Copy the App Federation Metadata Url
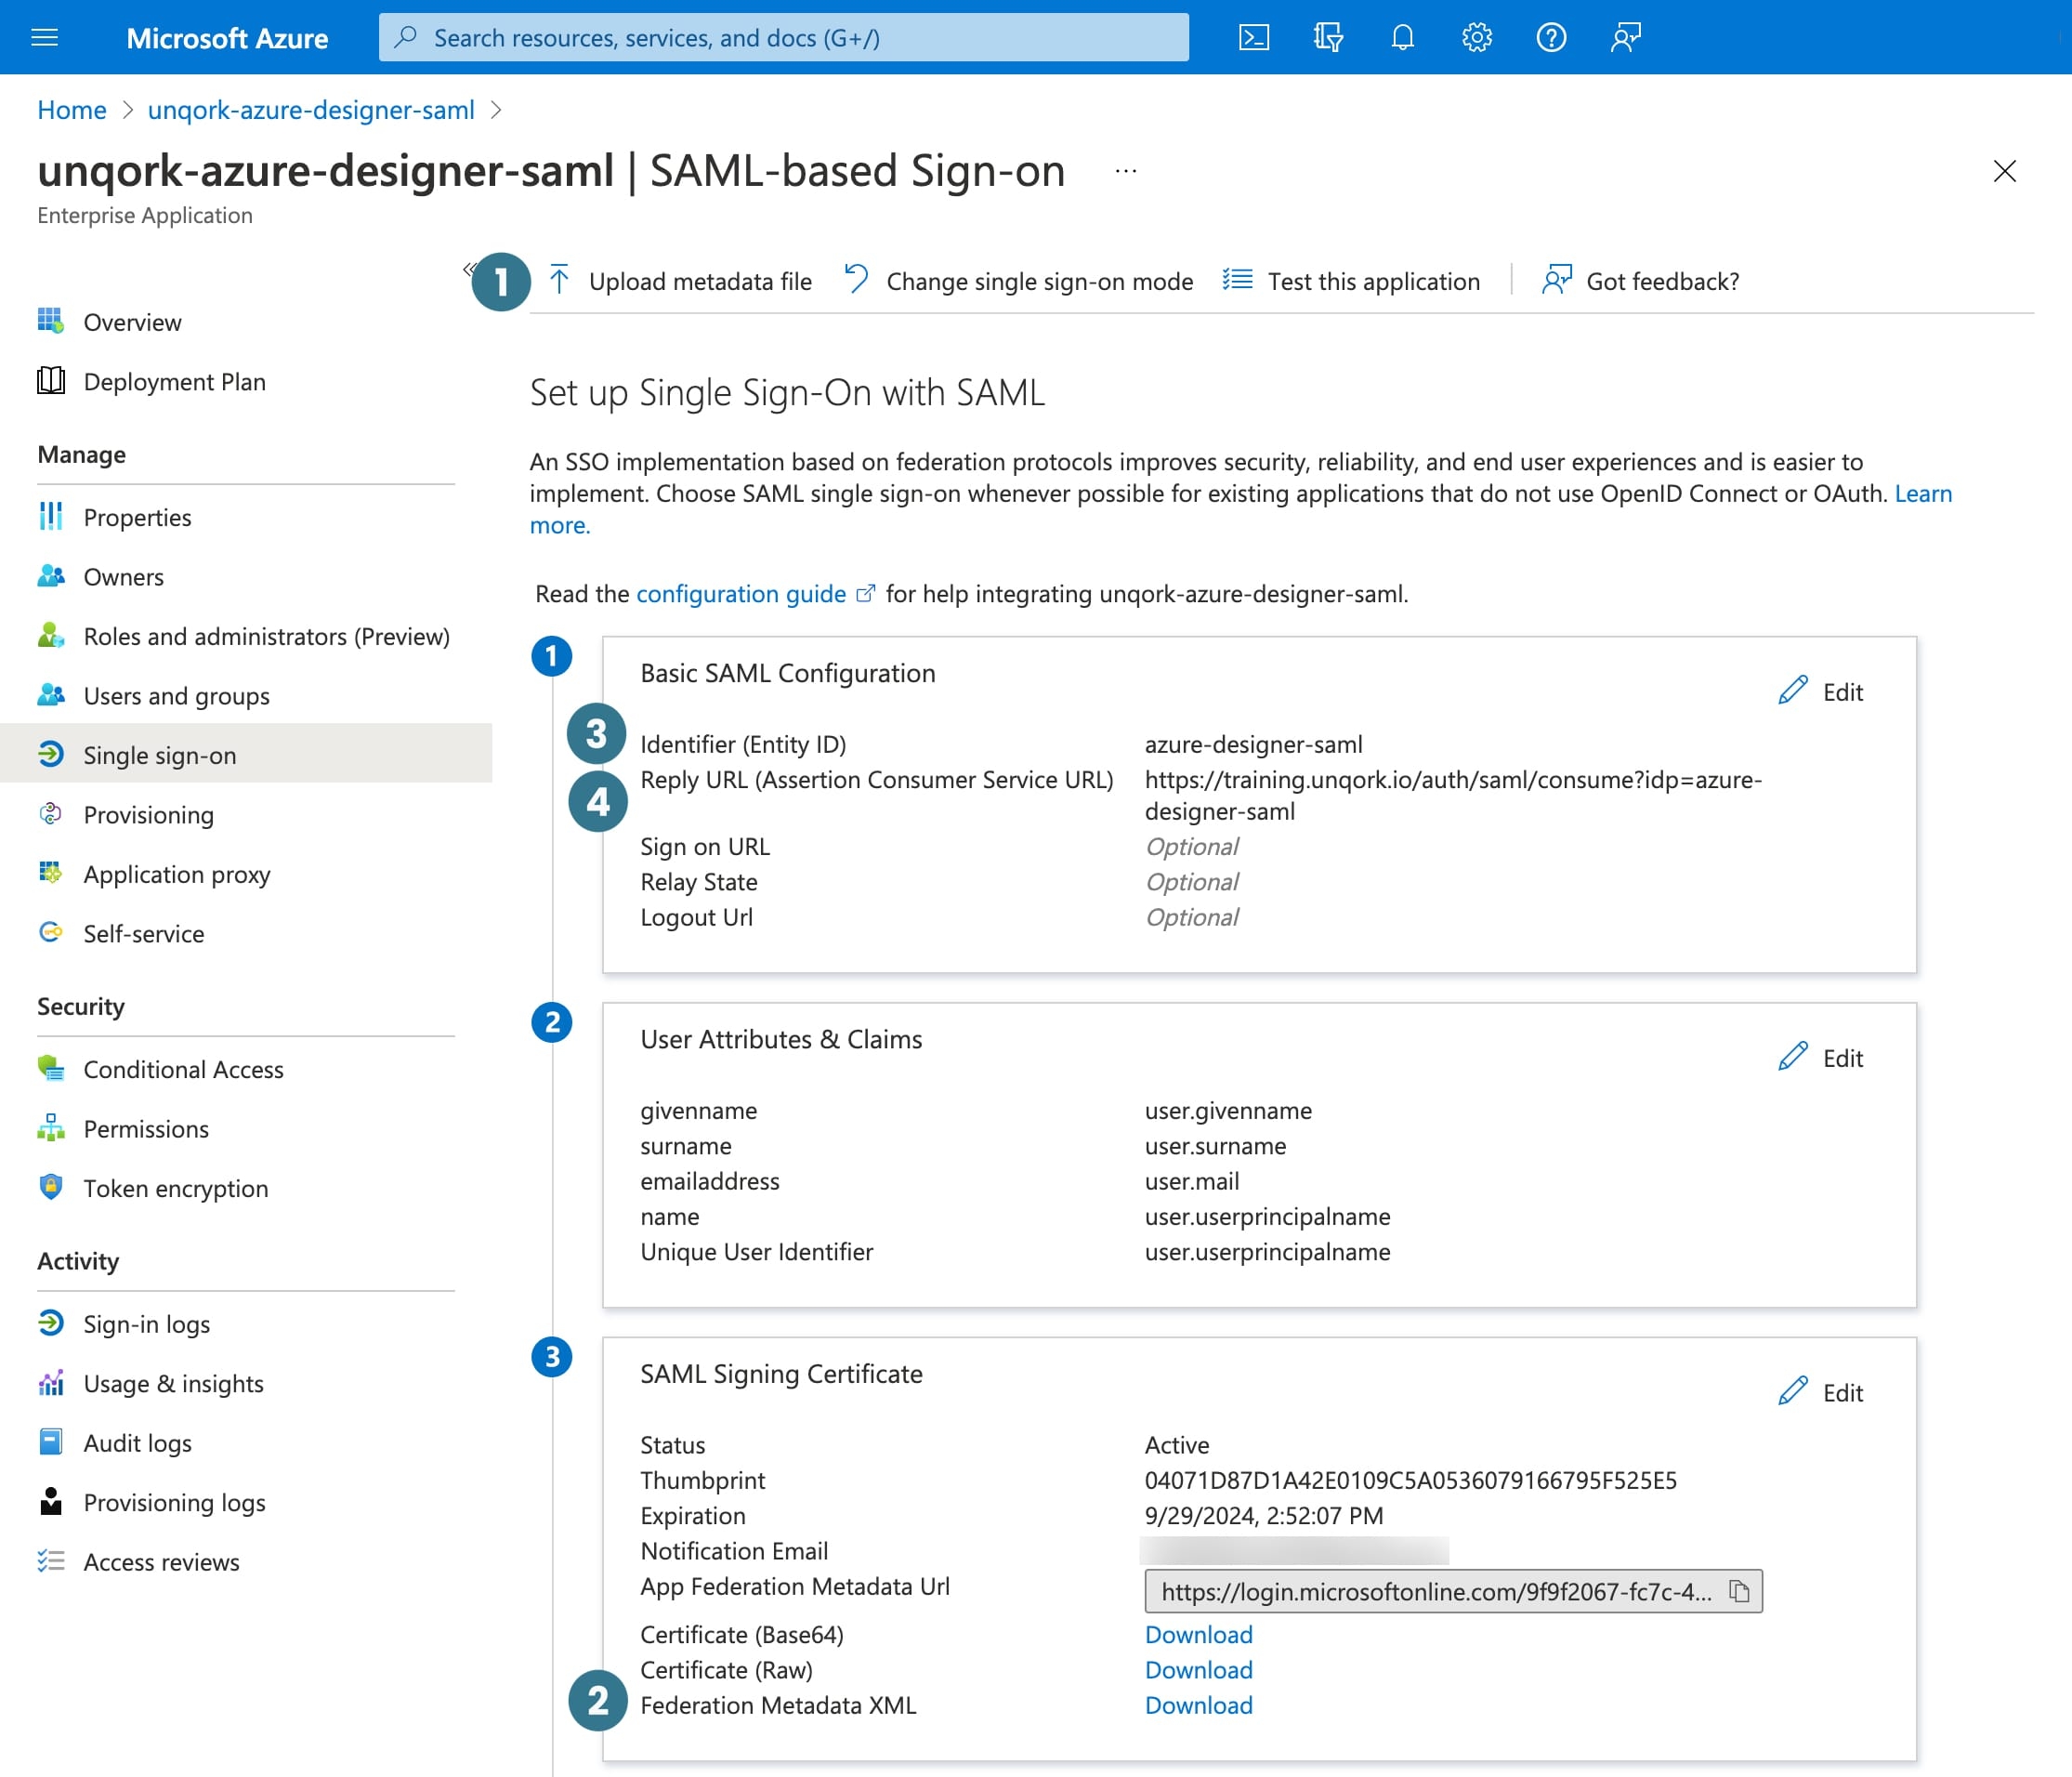This screenshot has height=1777, width=2072. tap(1740, 1591)
